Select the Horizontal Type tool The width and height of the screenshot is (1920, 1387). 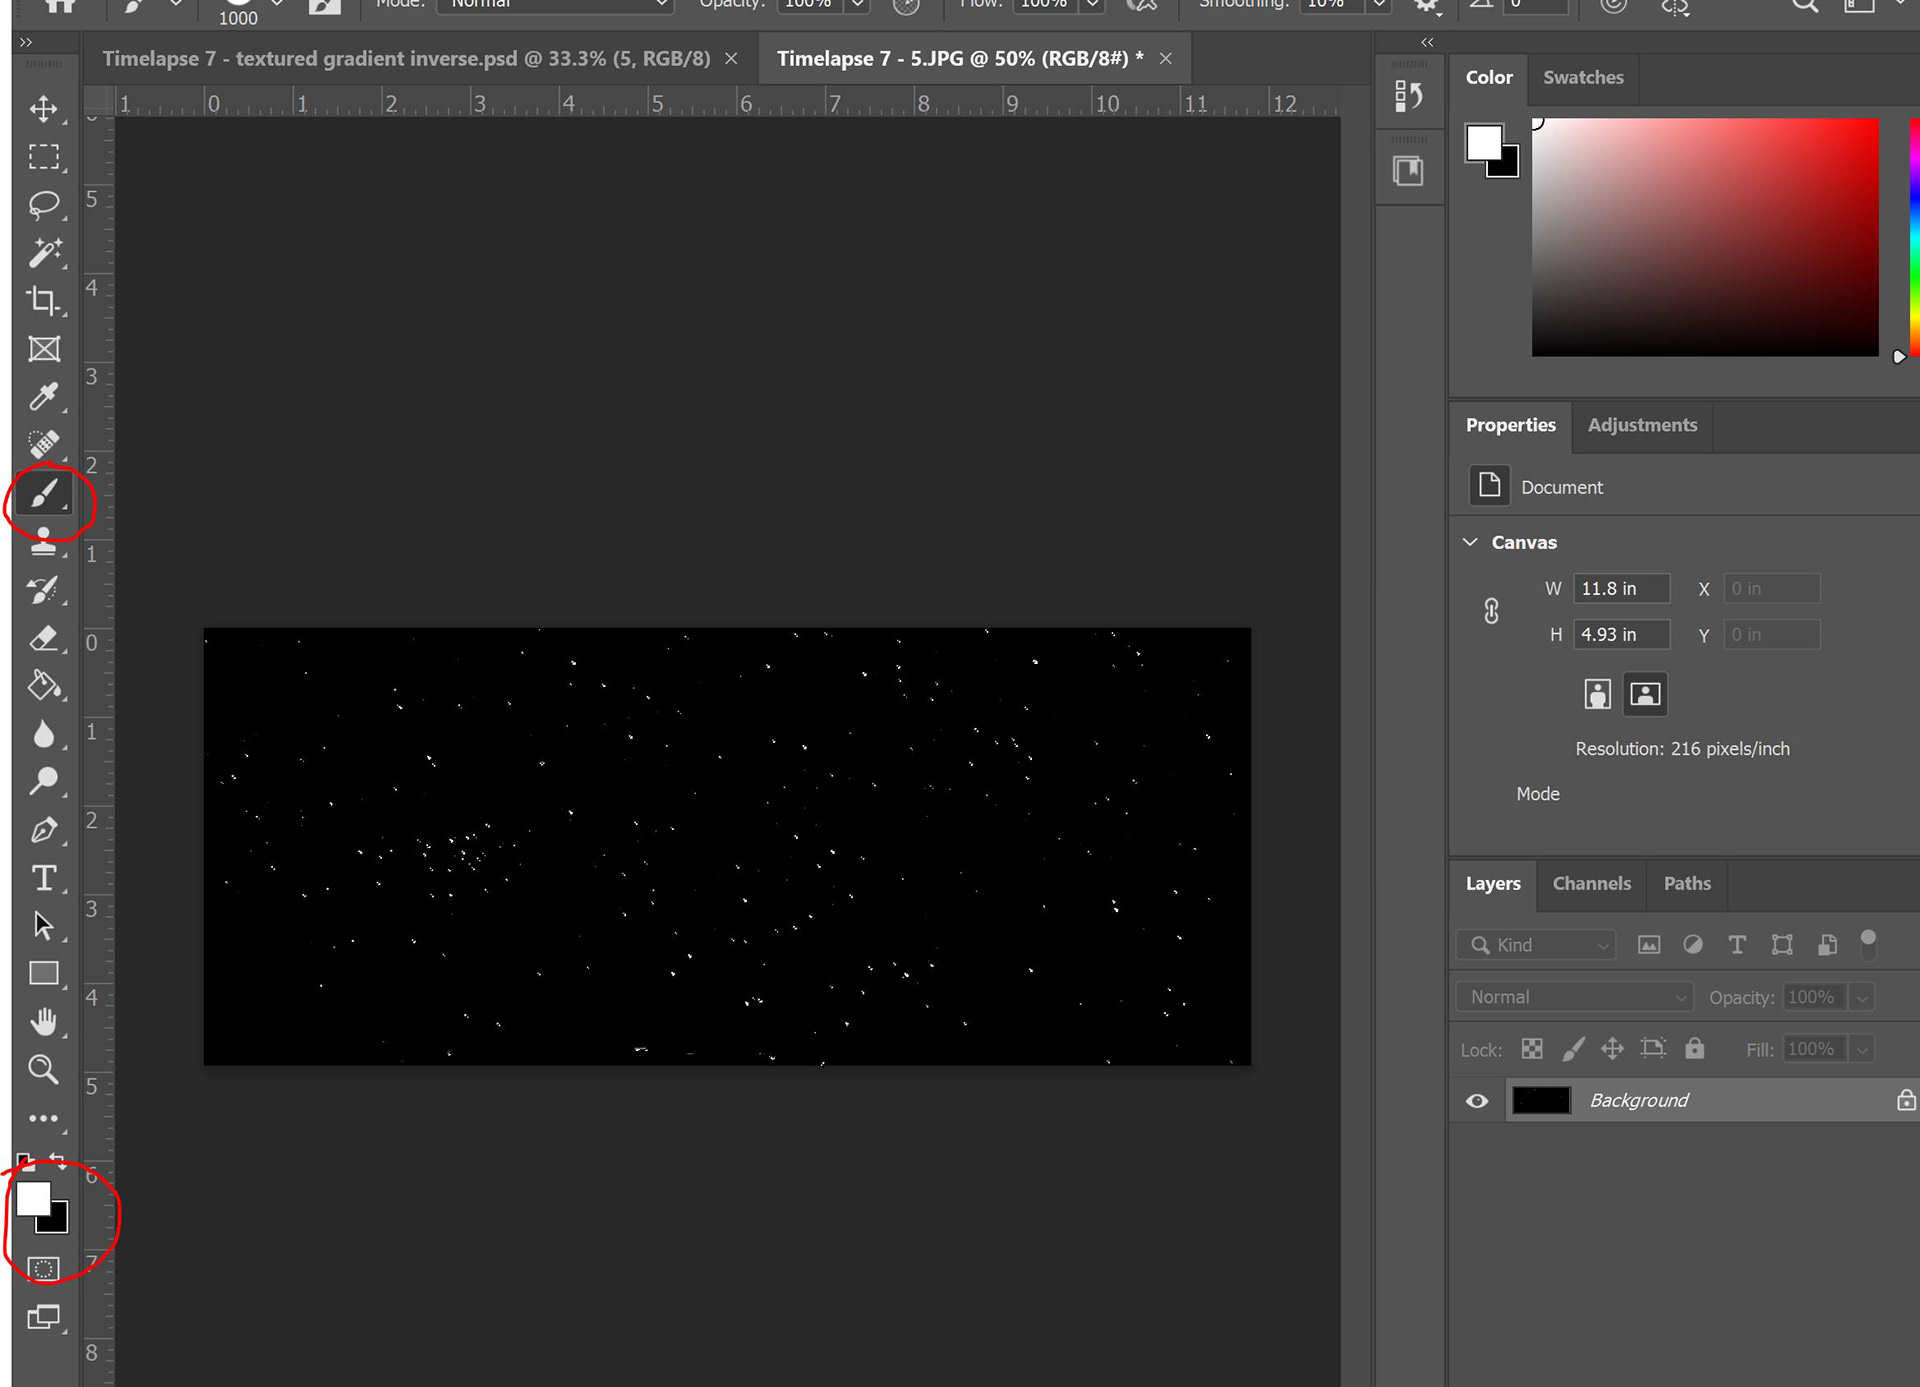(x=43, y=878)
